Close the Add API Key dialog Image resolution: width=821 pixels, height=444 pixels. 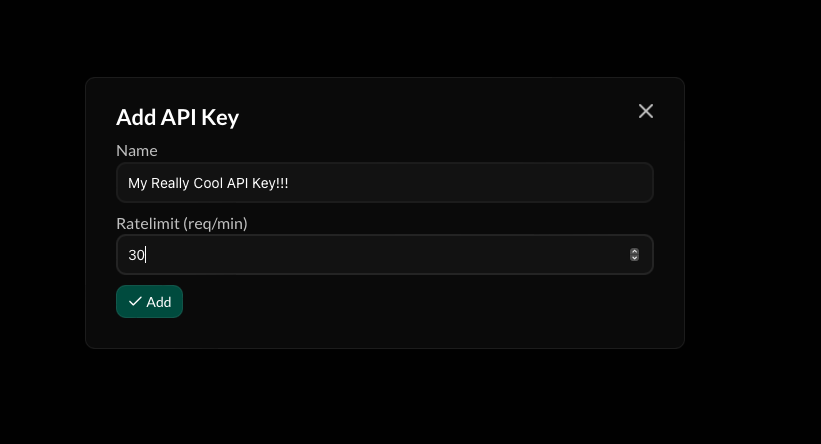tap(646, 111)
